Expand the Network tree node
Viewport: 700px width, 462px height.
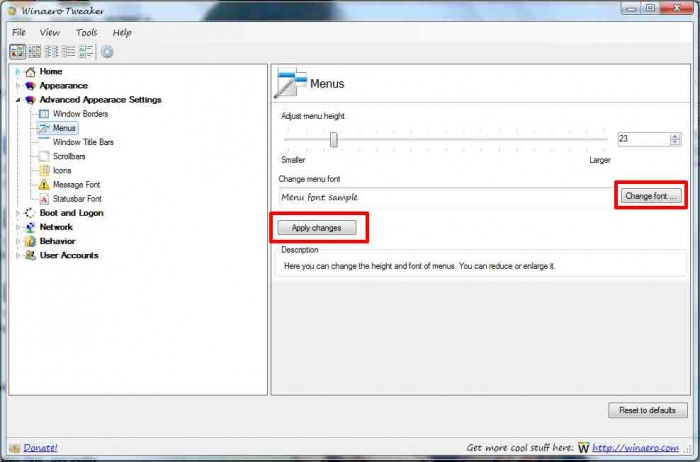point(18,227)
